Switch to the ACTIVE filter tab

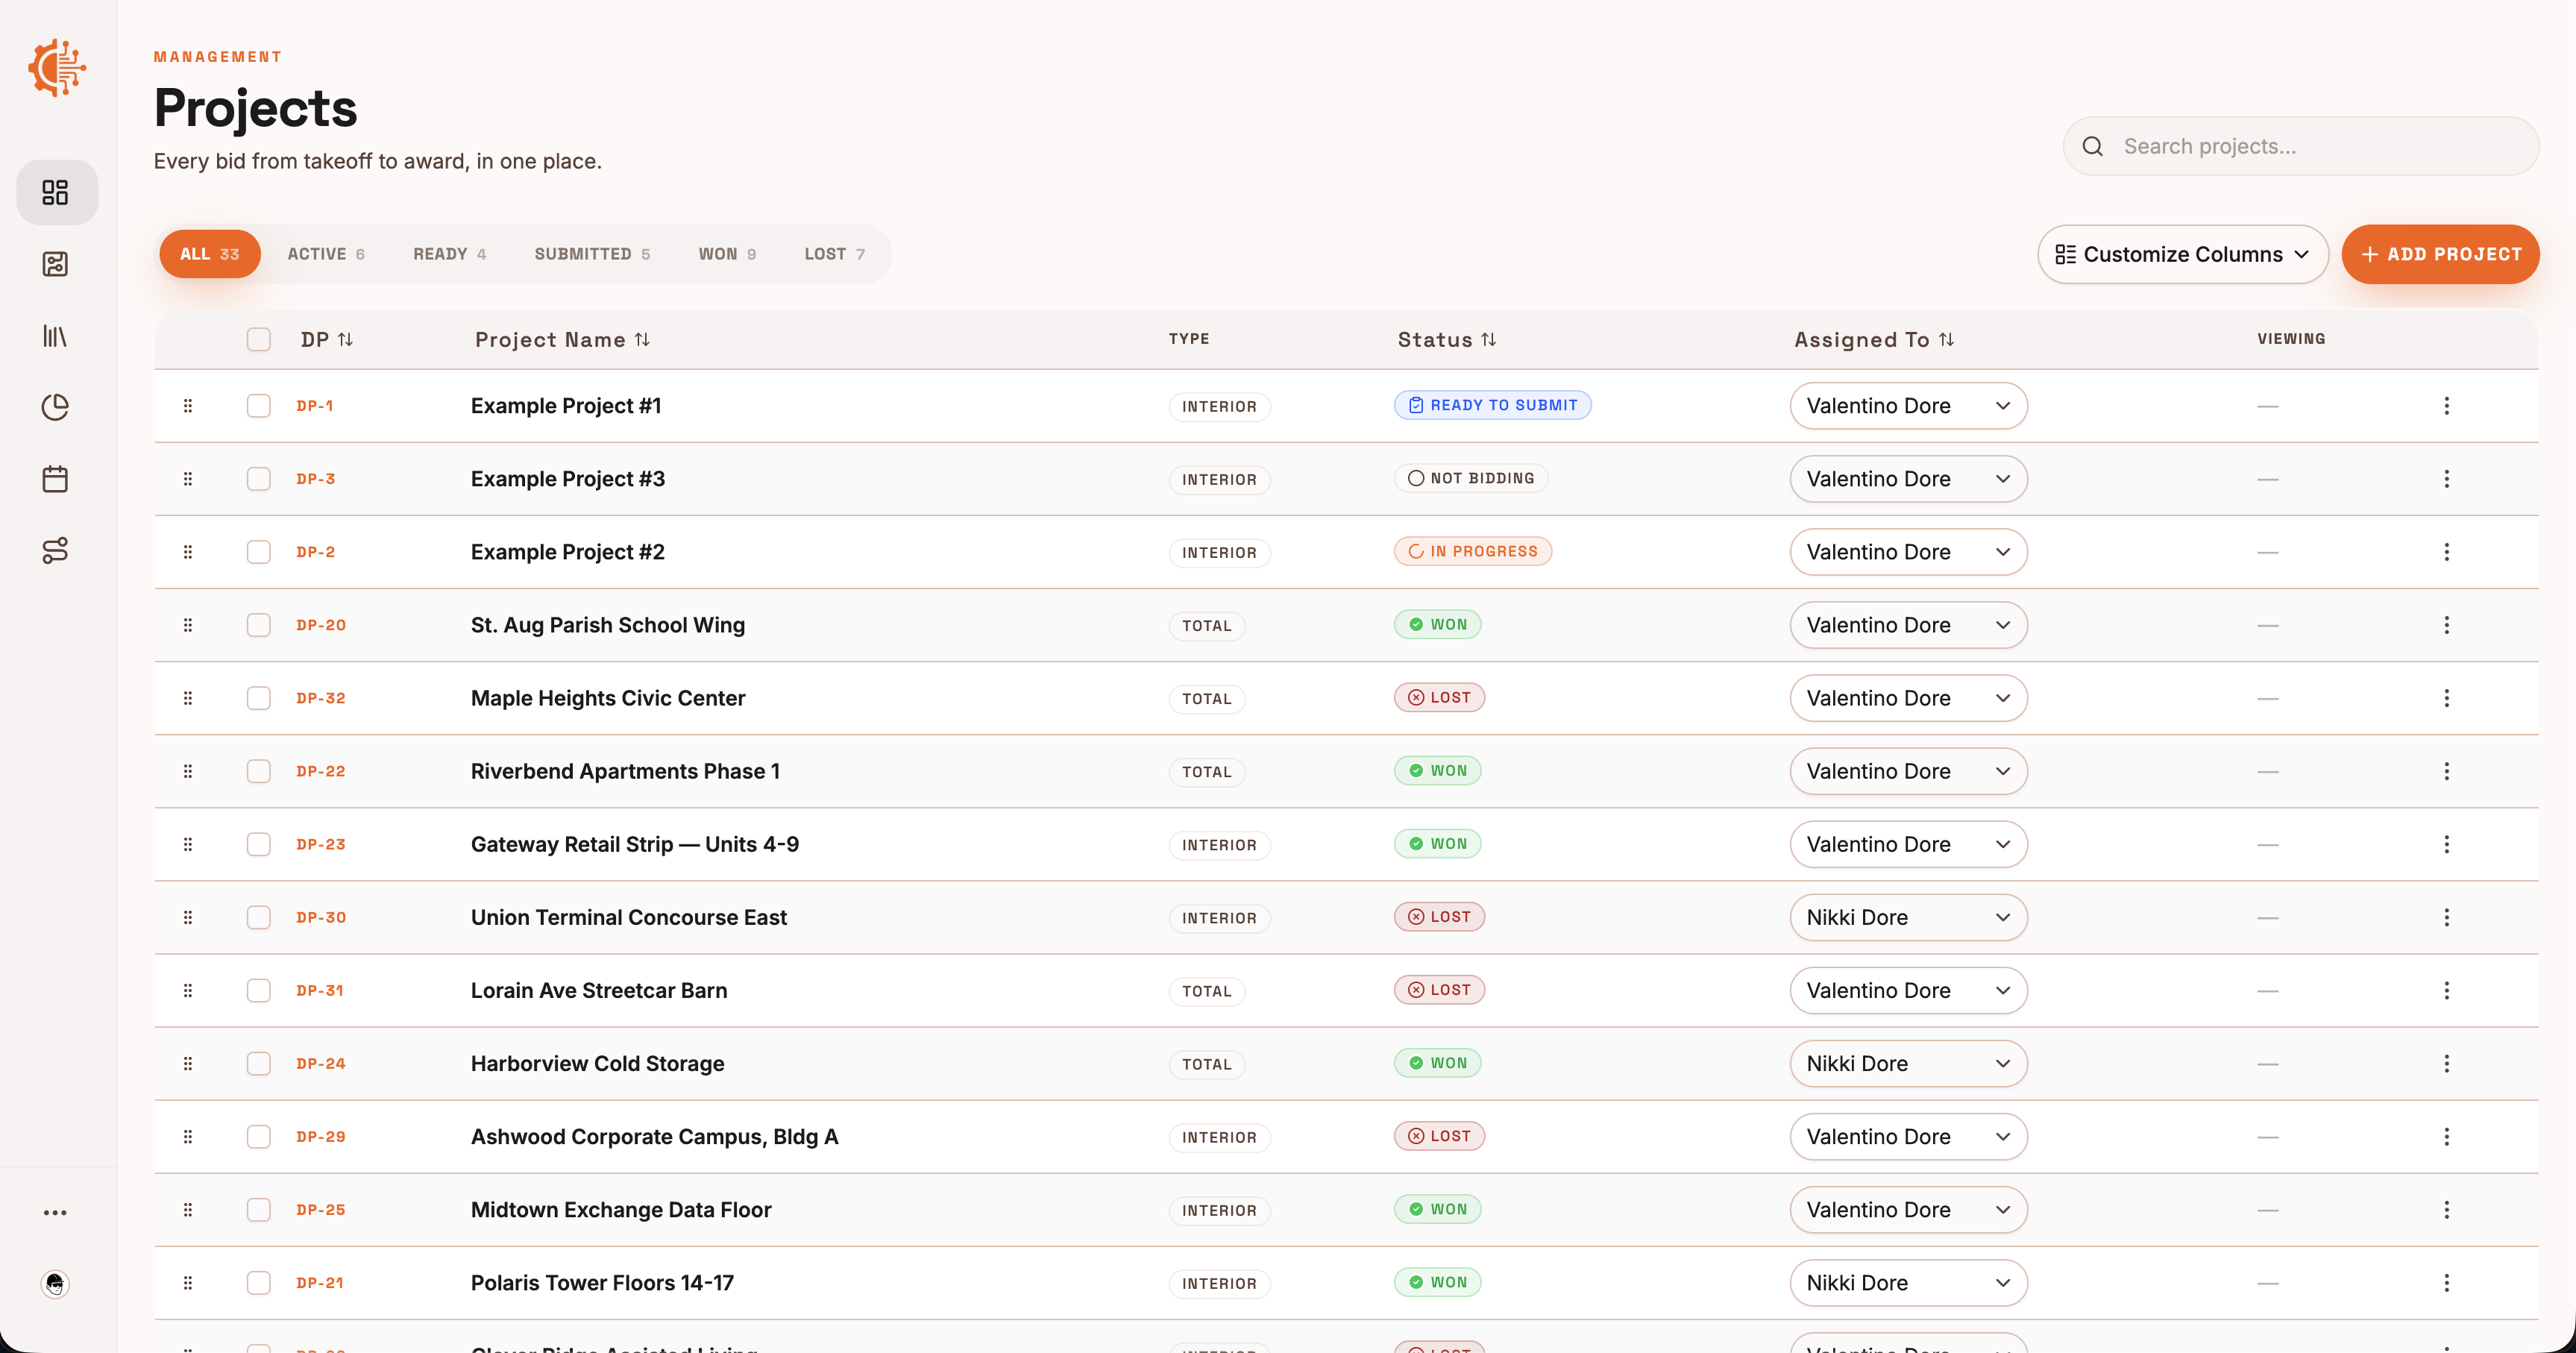pos(326,254)
